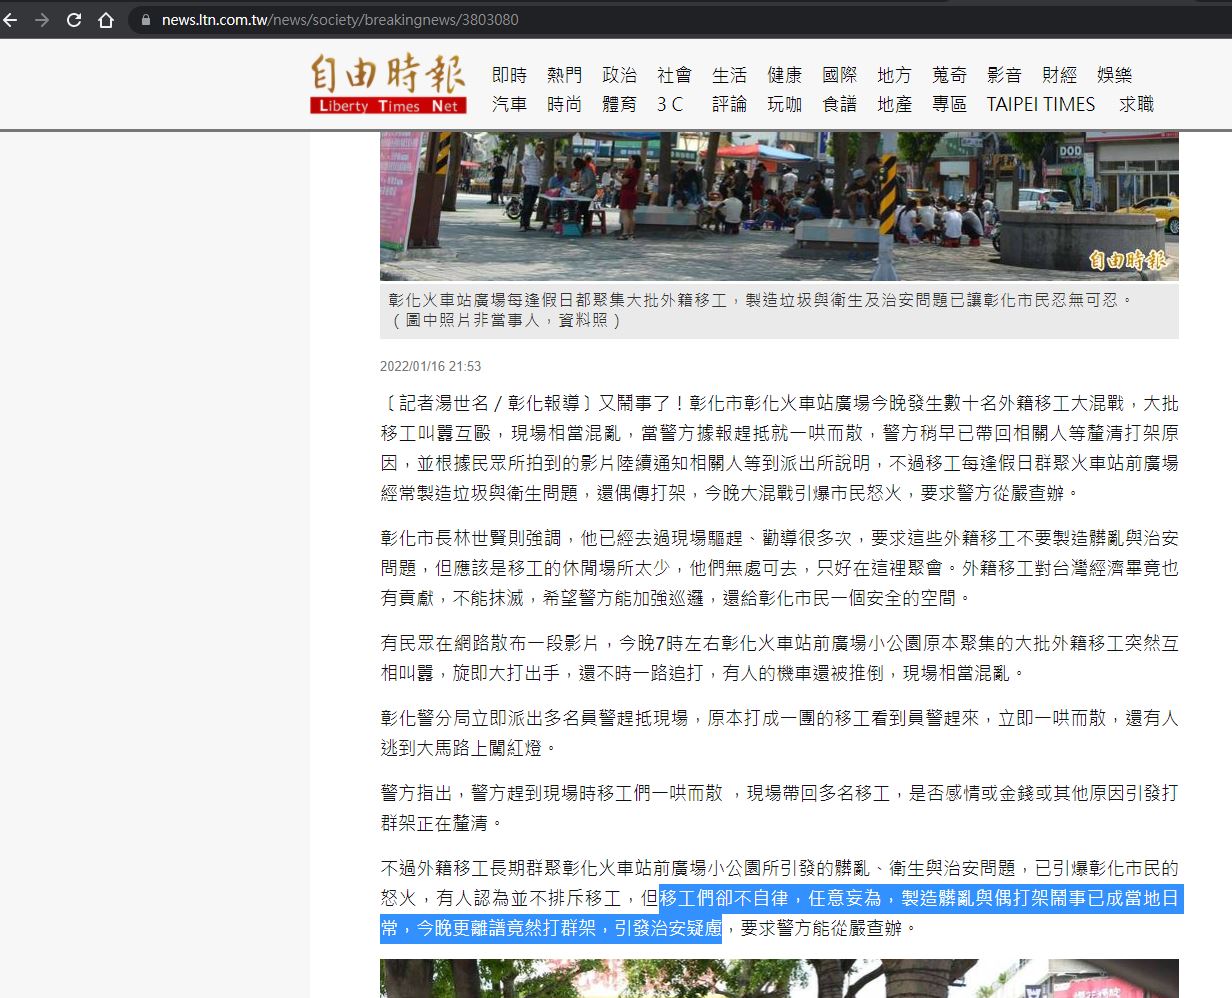Go to browser home page icon
Viewport: 1232px width, 998px height.
coord(106,20)
